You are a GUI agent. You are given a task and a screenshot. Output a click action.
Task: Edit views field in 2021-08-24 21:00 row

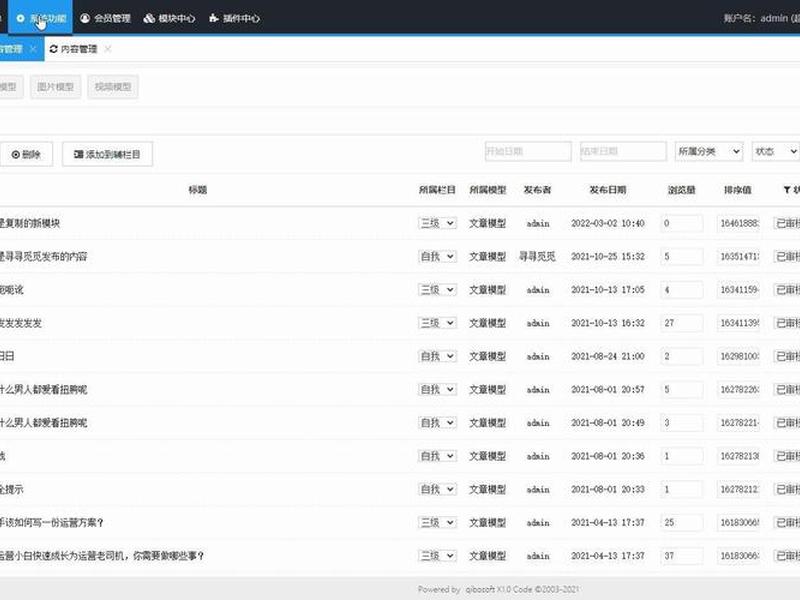[x=682, y=356]
